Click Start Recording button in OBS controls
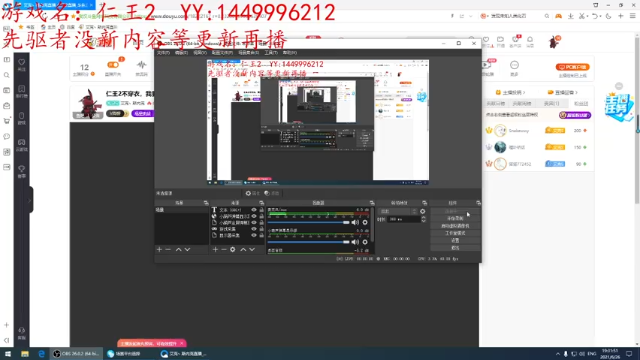This screenshot has height=360, width=640. point(455,218)
